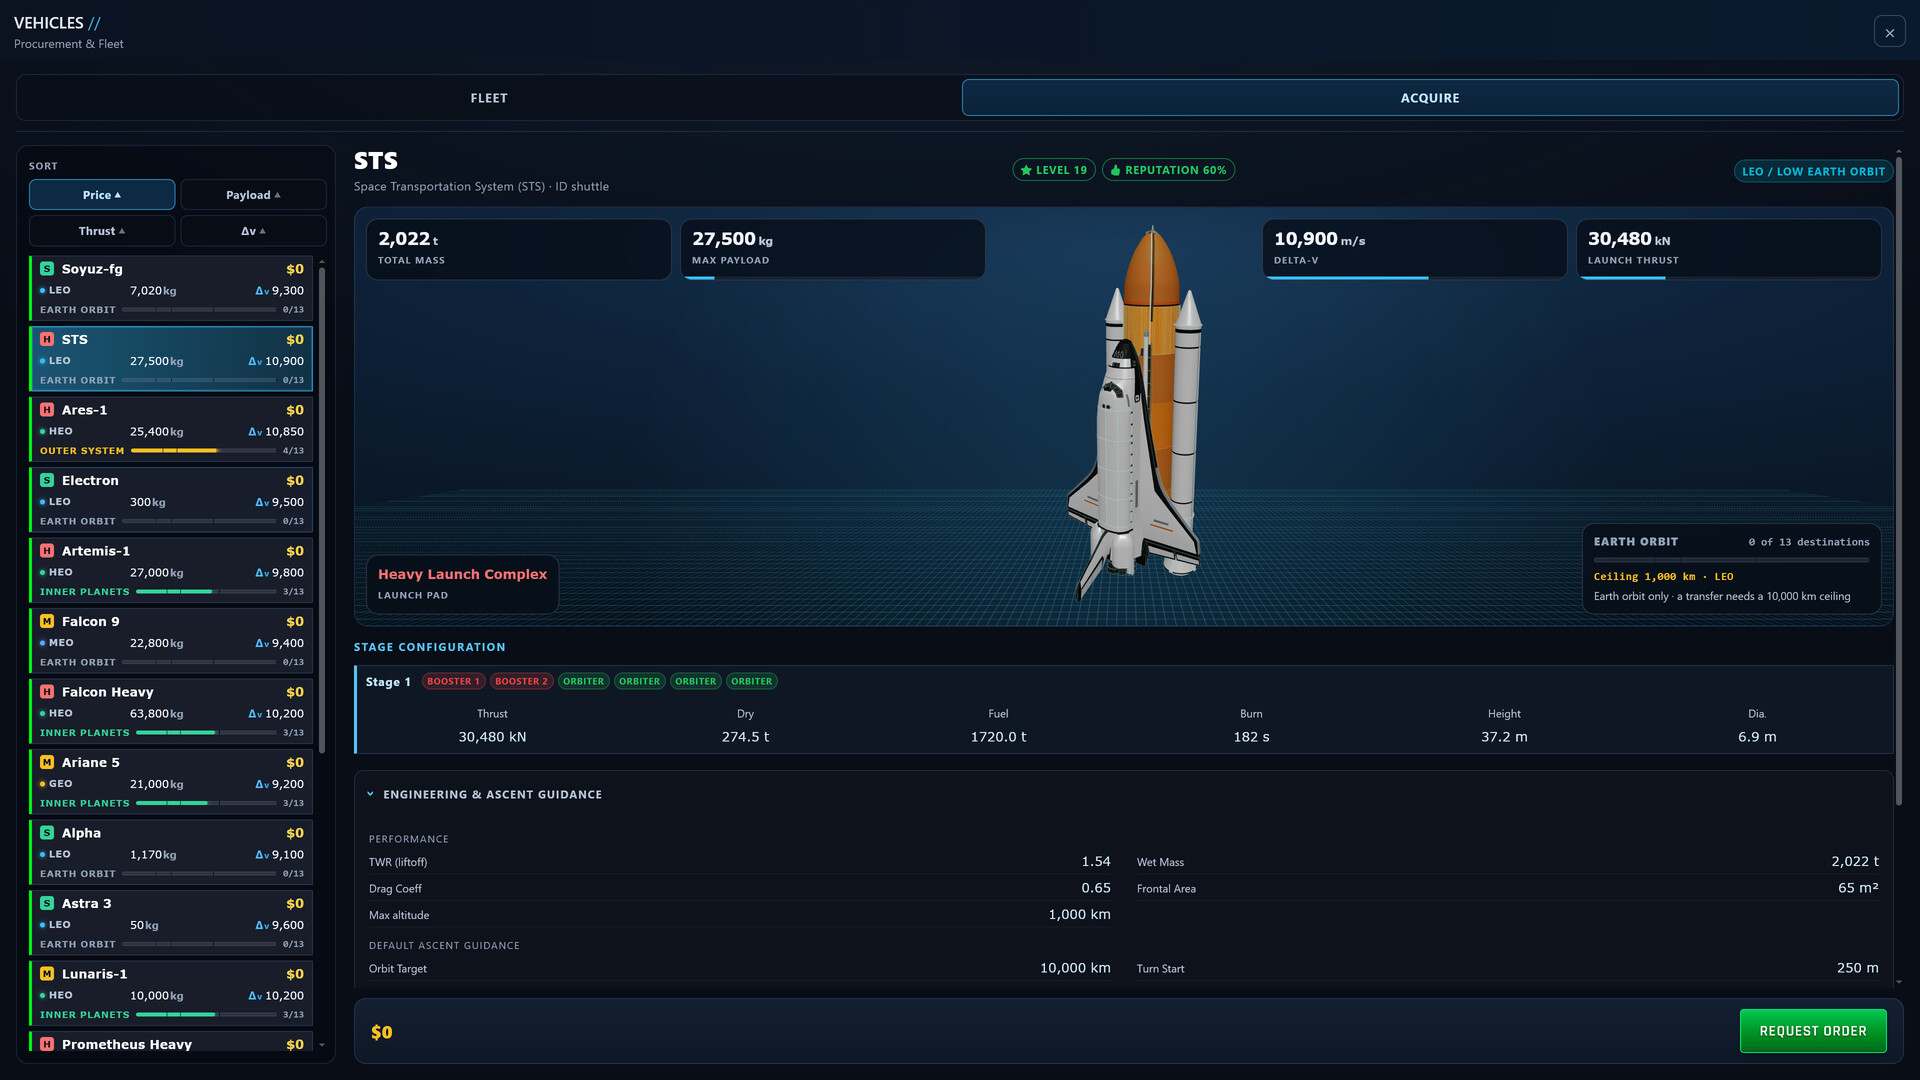1920x1080 pixels.
Task: Switch to the FLEET tab
Action: pos(489,98)
